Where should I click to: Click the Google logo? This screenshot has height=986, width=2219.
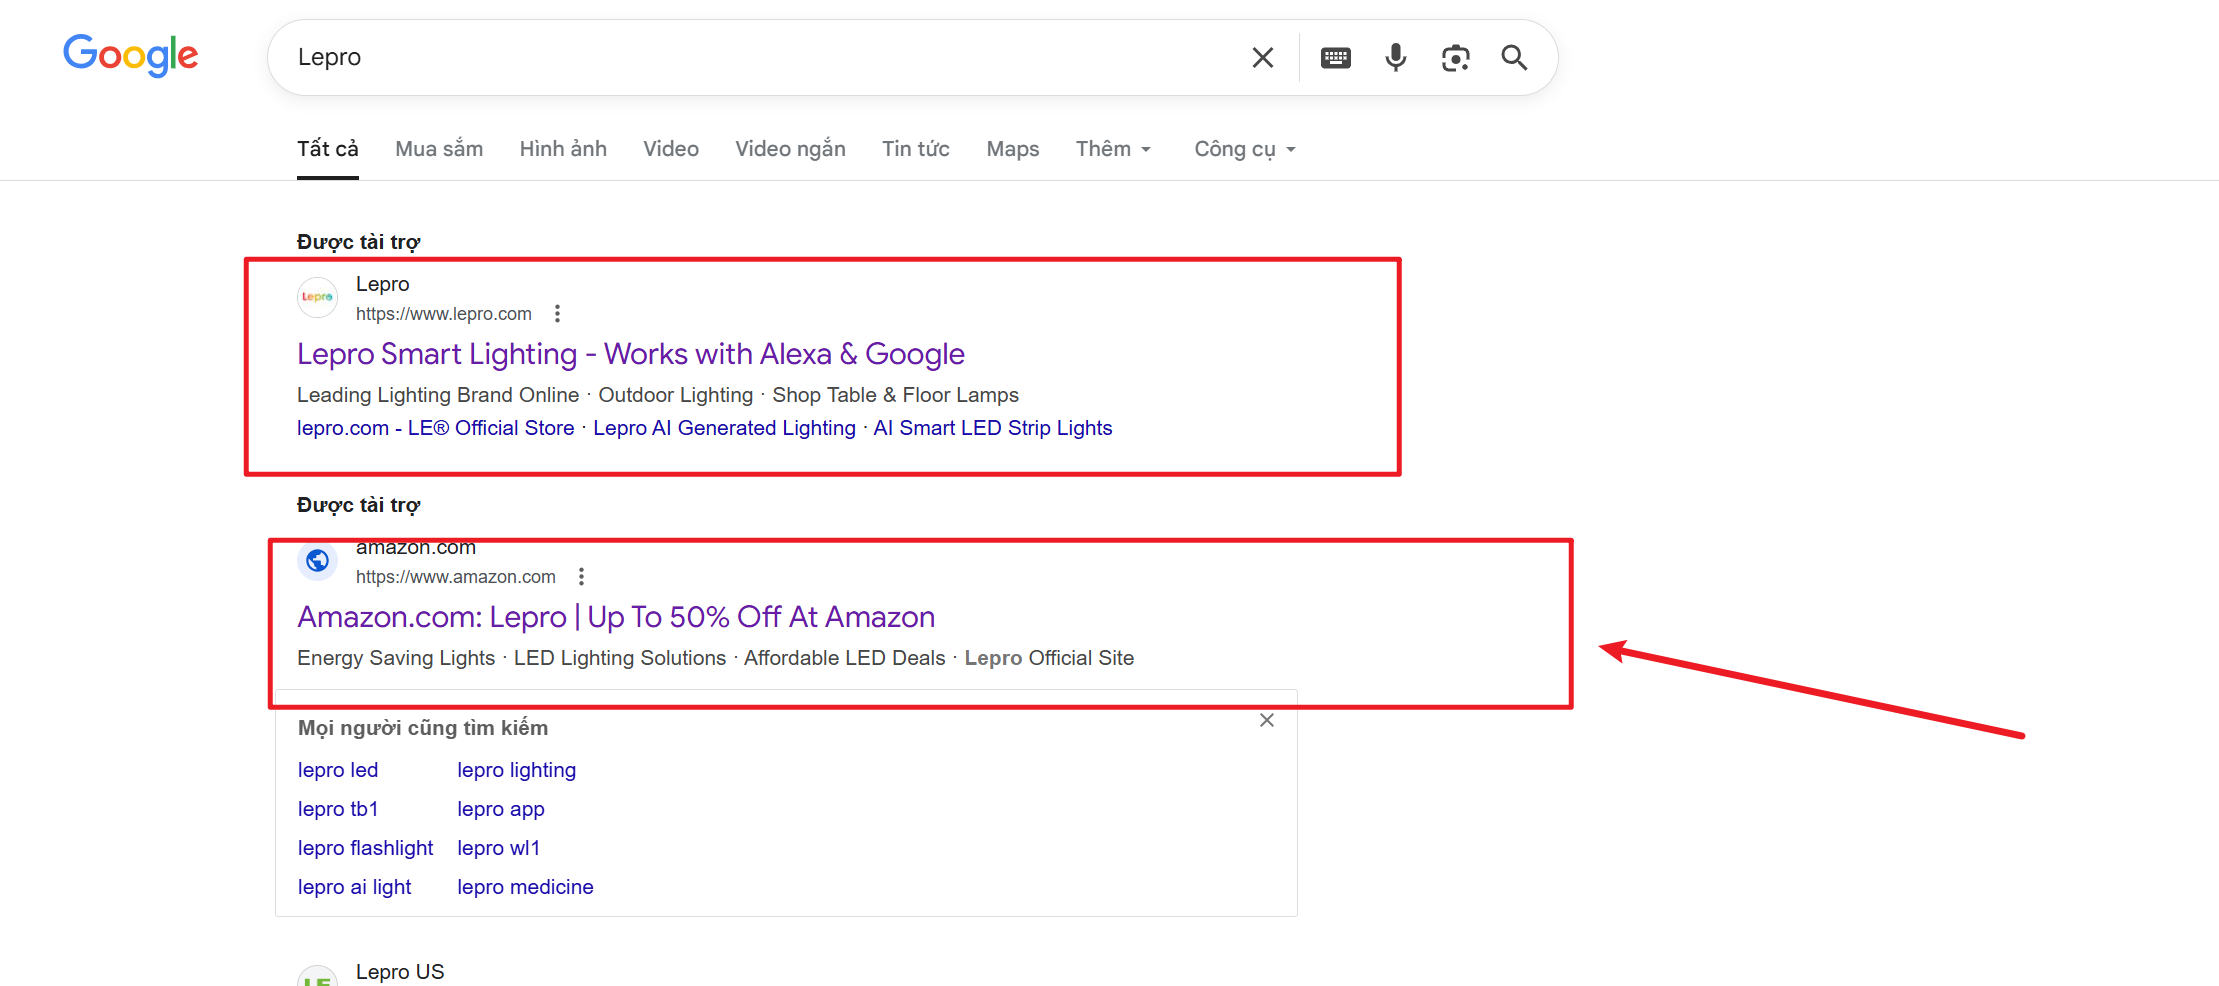click(x=130, y=55)
